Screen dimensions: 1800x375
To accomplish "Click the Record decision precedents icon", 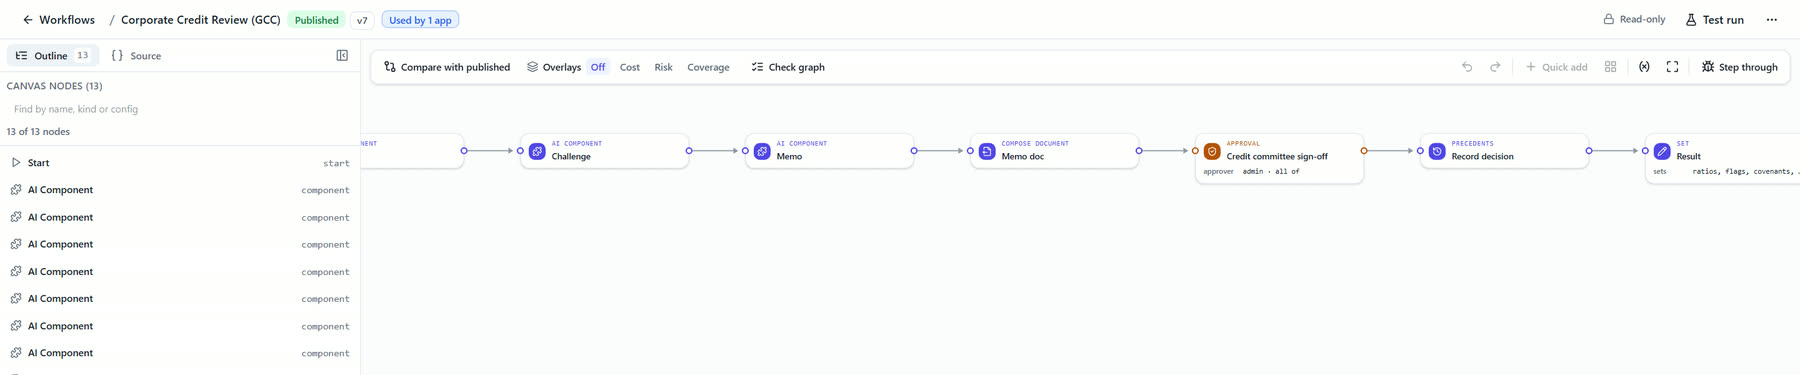I will pos(1437,151).
